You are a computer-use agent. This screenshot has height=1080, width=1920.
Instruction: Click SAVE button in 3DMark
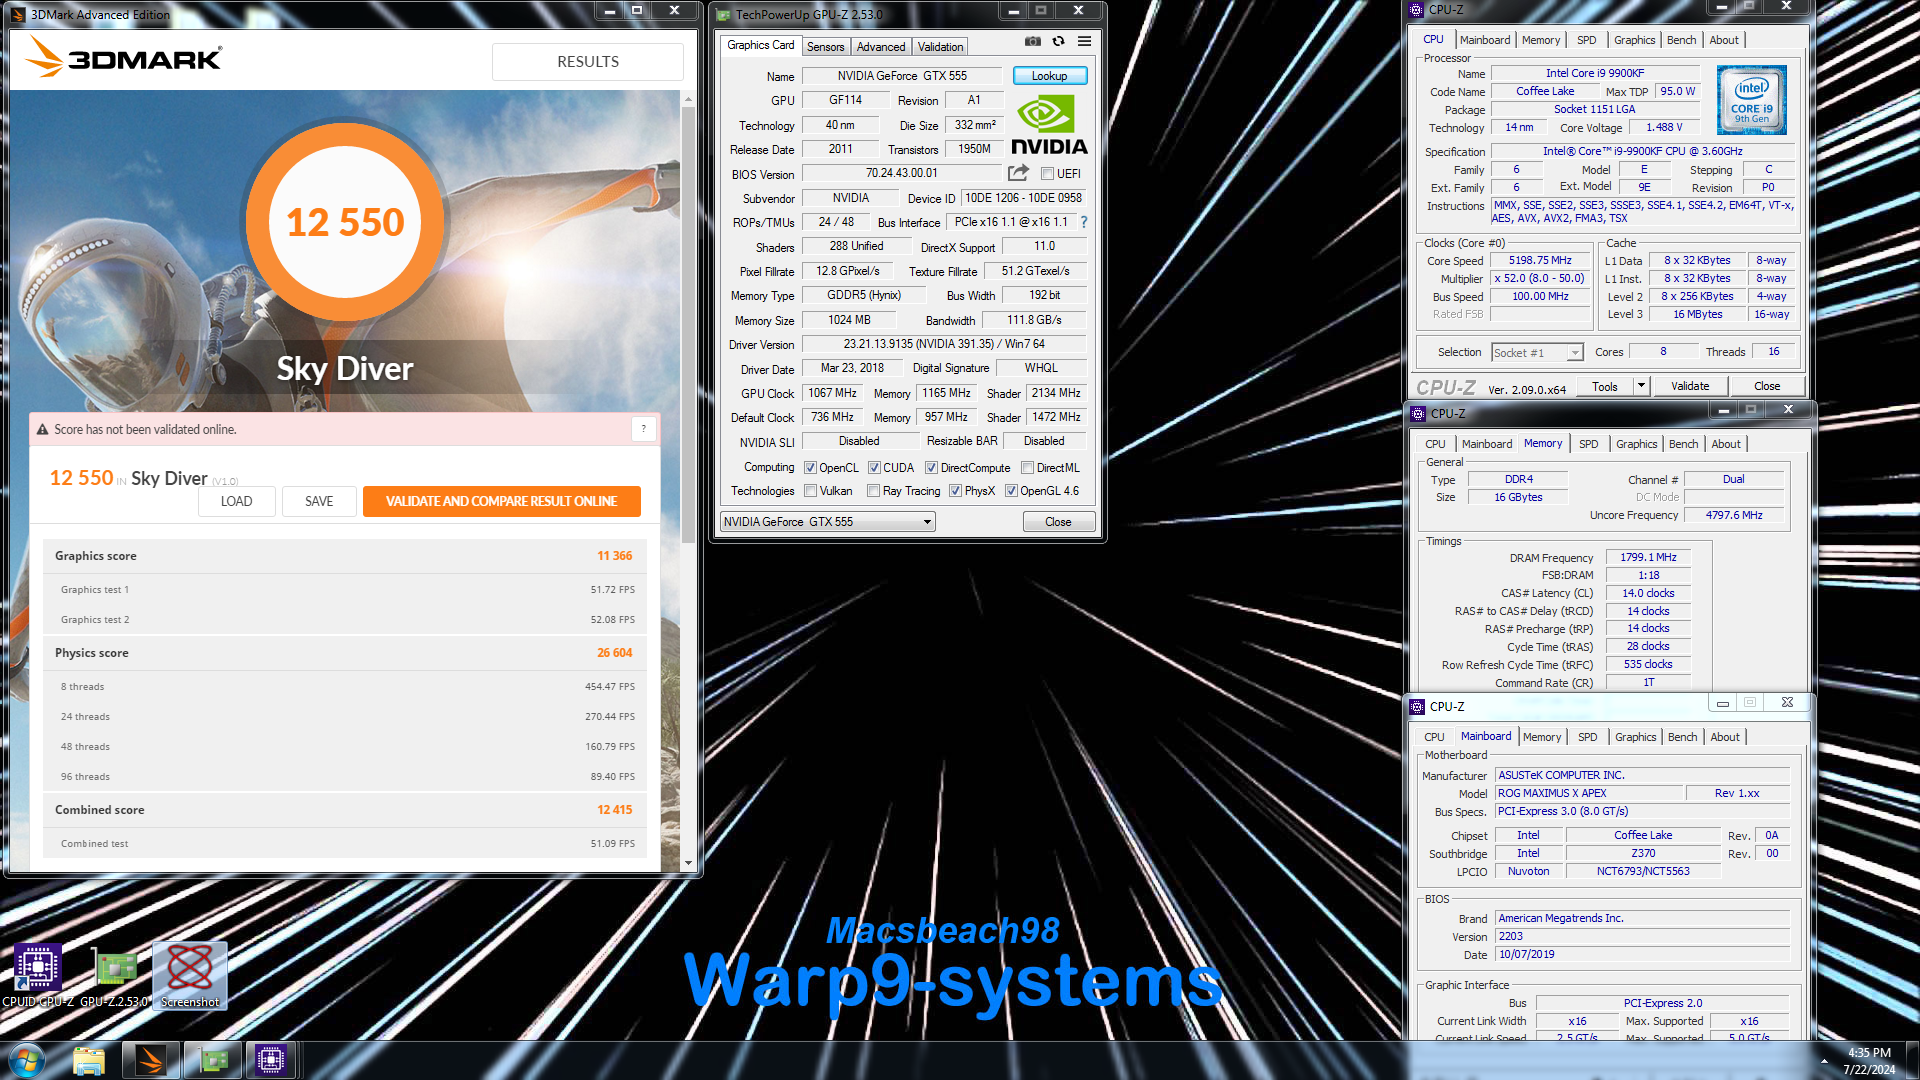[x=319, y=501]
